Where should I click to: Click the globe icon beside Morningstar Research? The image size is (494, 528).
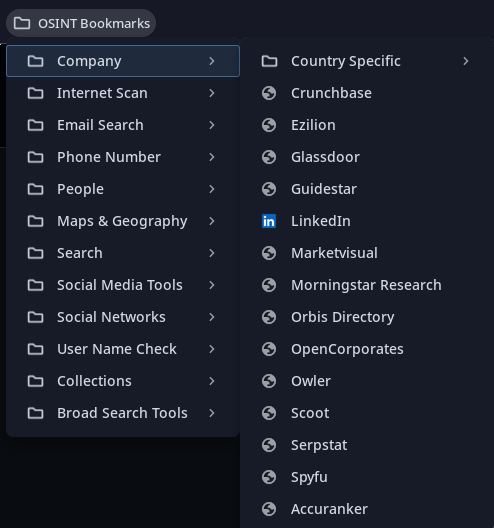pyautogui.click(x=269, y=285)
